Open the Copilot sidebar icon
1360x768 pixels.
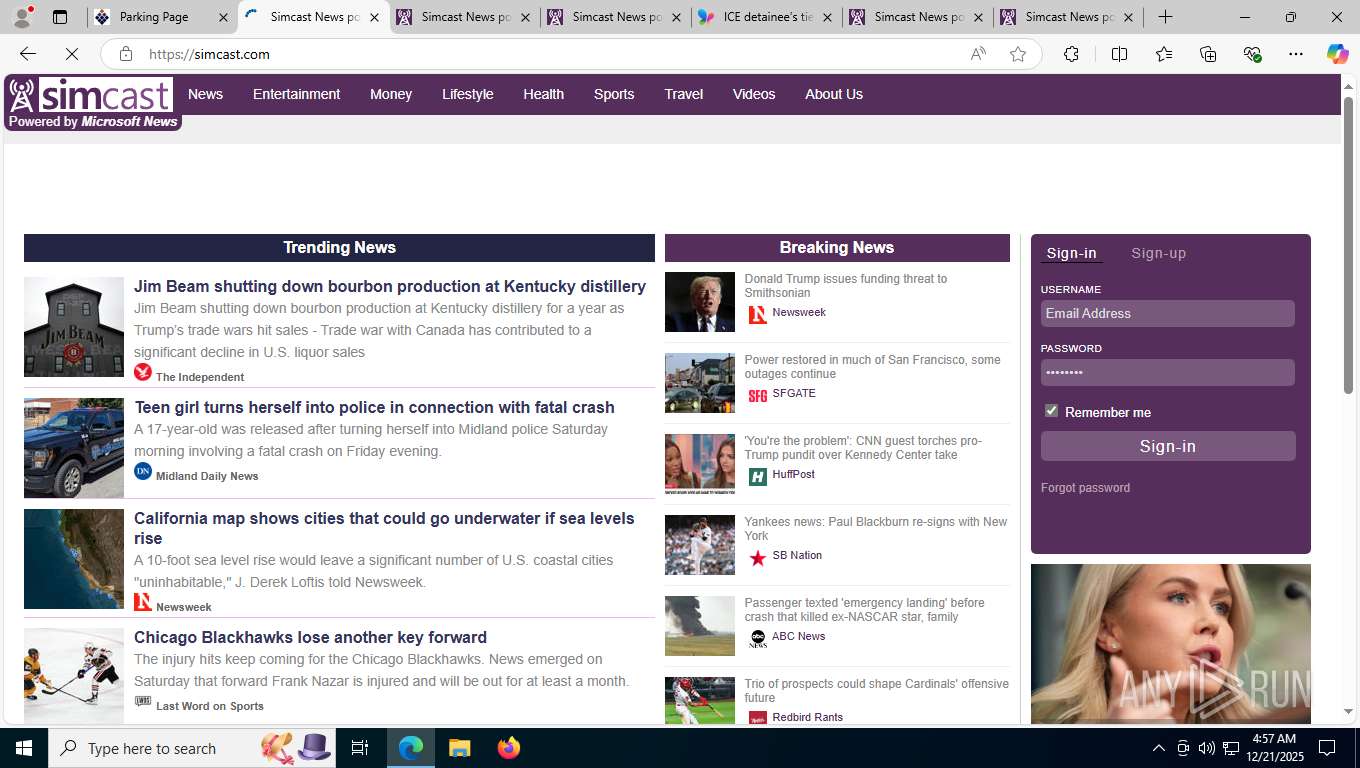[x=1337, y=54]
